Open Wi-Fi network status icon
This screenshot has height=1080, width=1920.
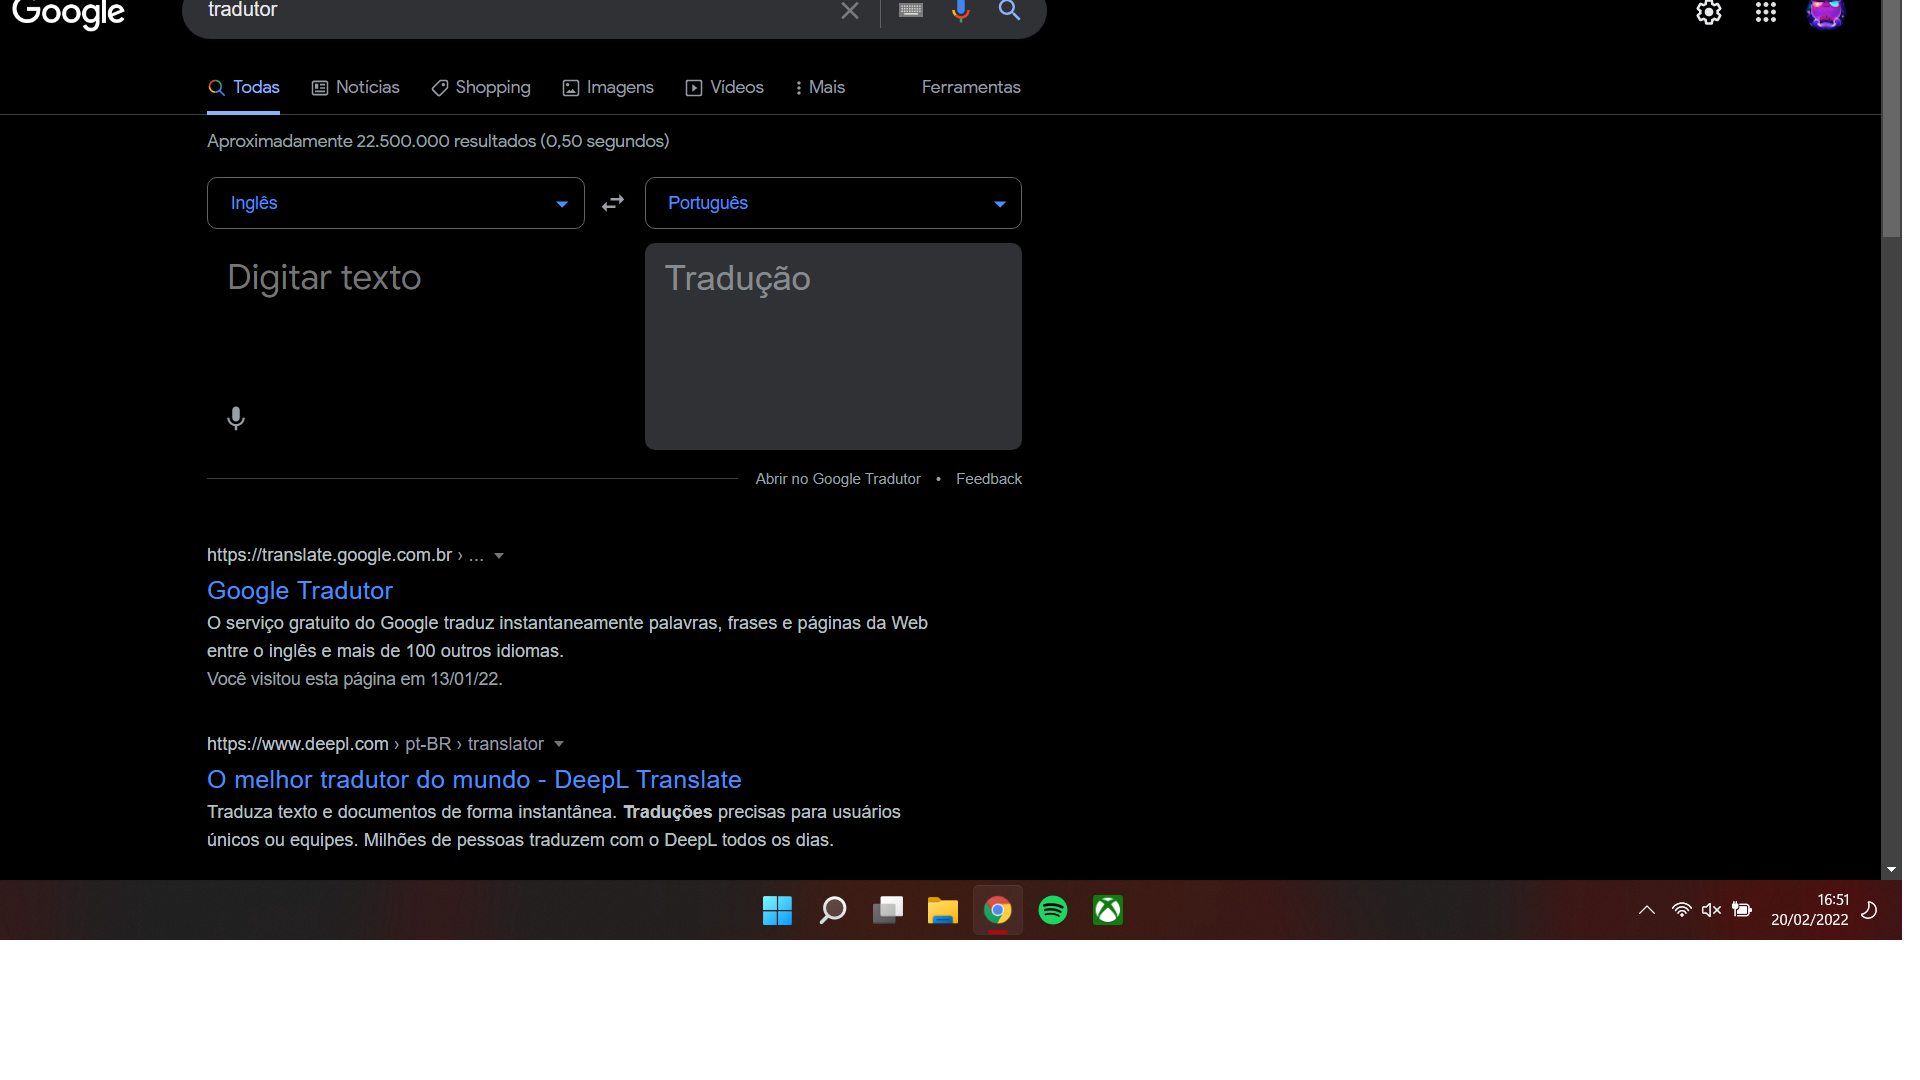pos(1682,910)
